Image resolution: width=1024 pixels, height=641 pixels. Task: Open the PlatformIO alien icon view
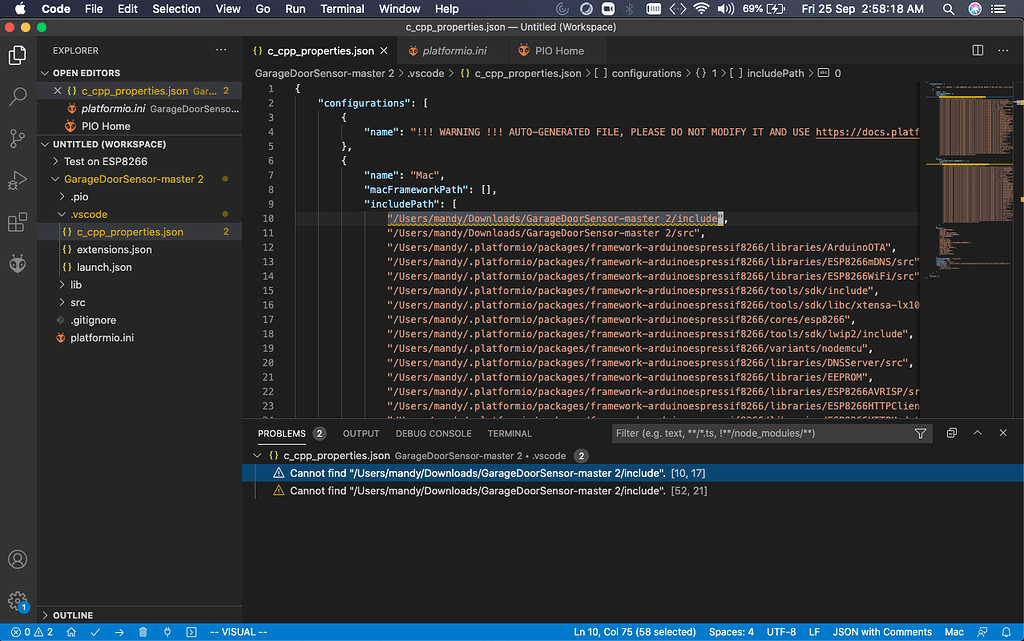click(18, 264)
